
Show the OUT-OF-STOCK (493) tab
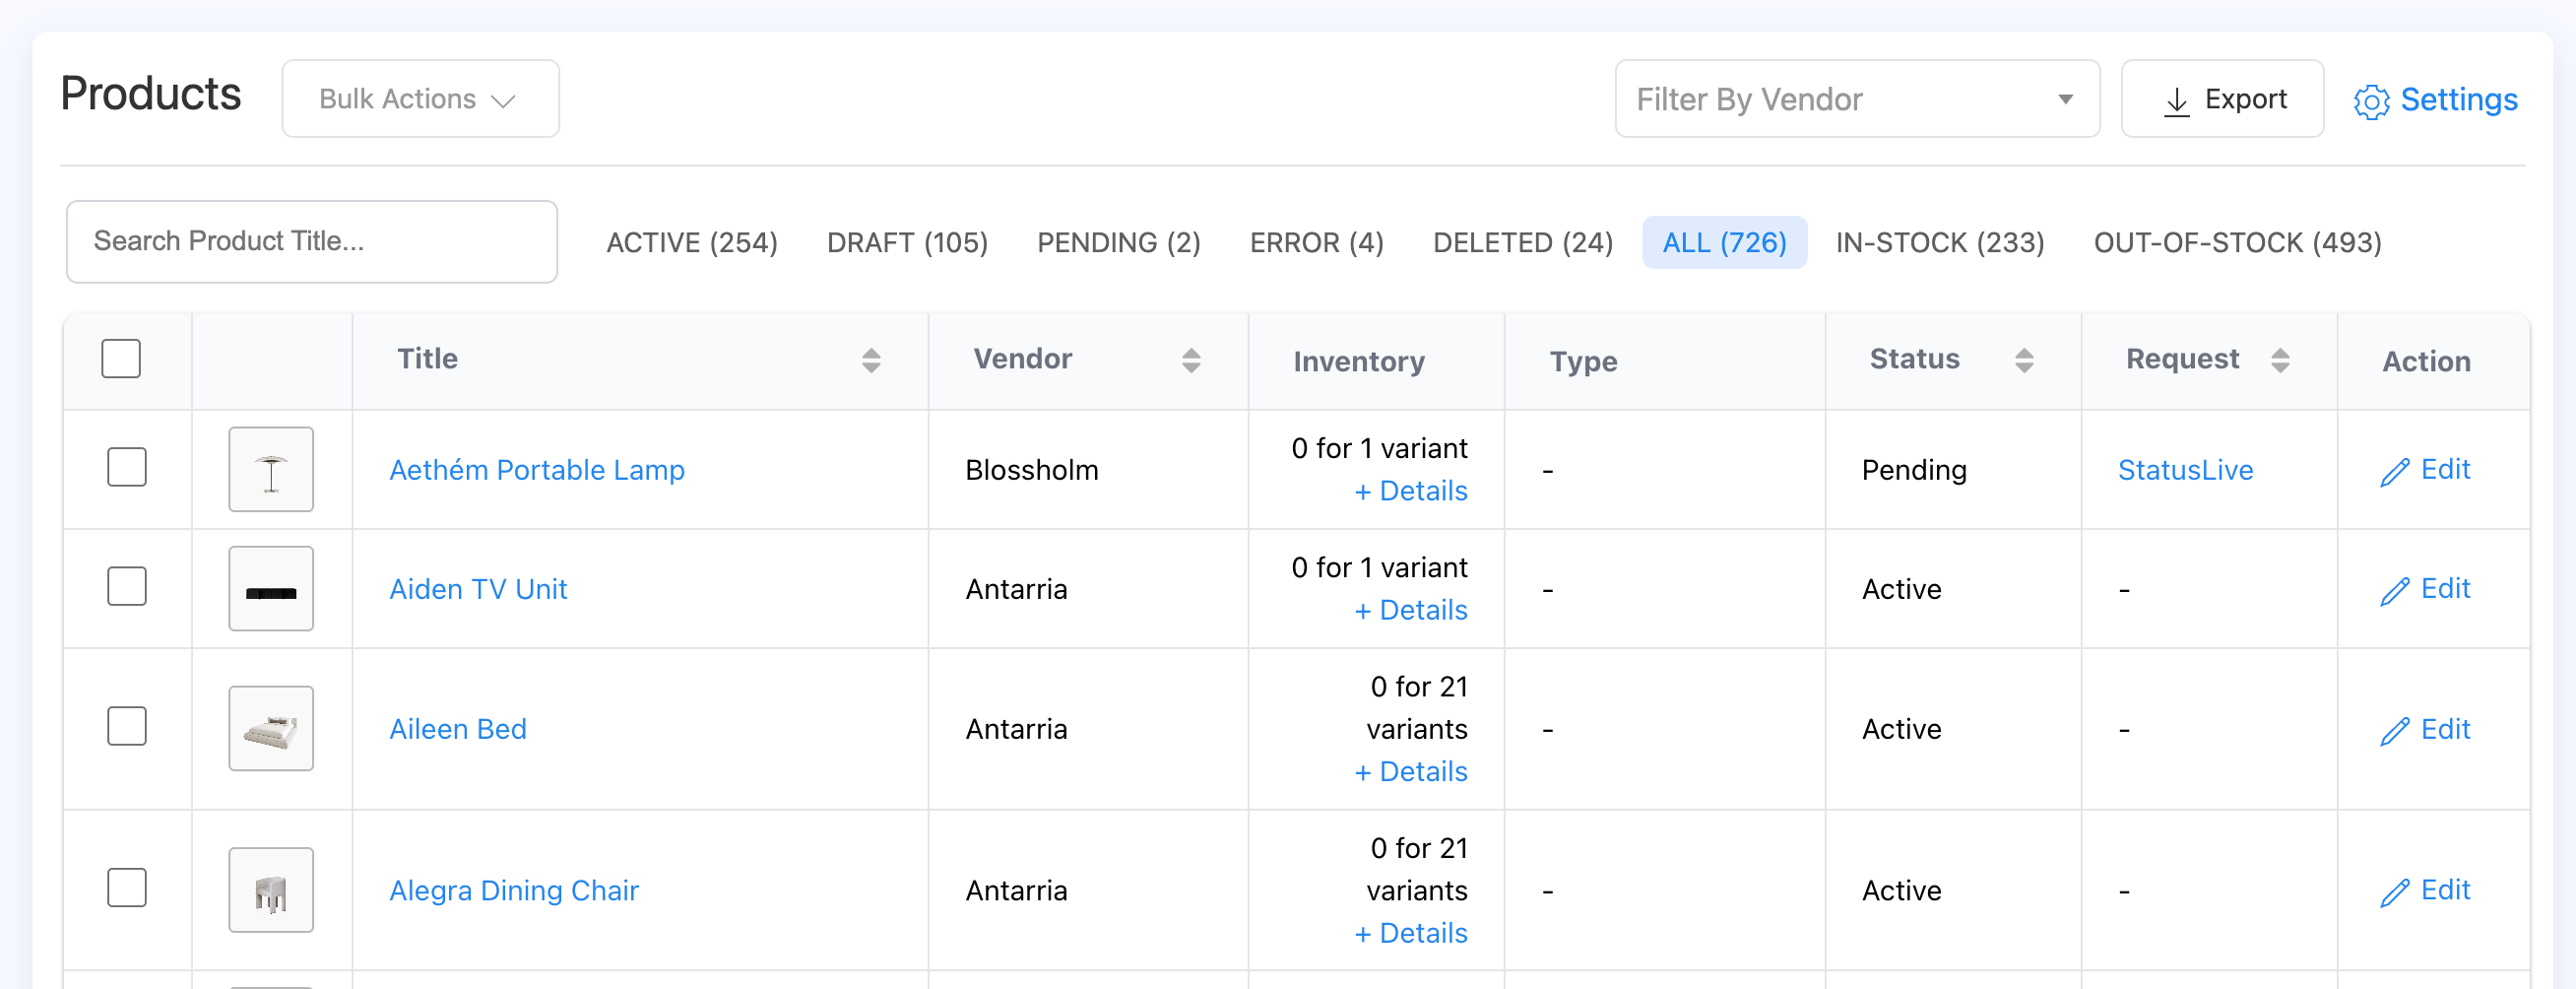2238,242
